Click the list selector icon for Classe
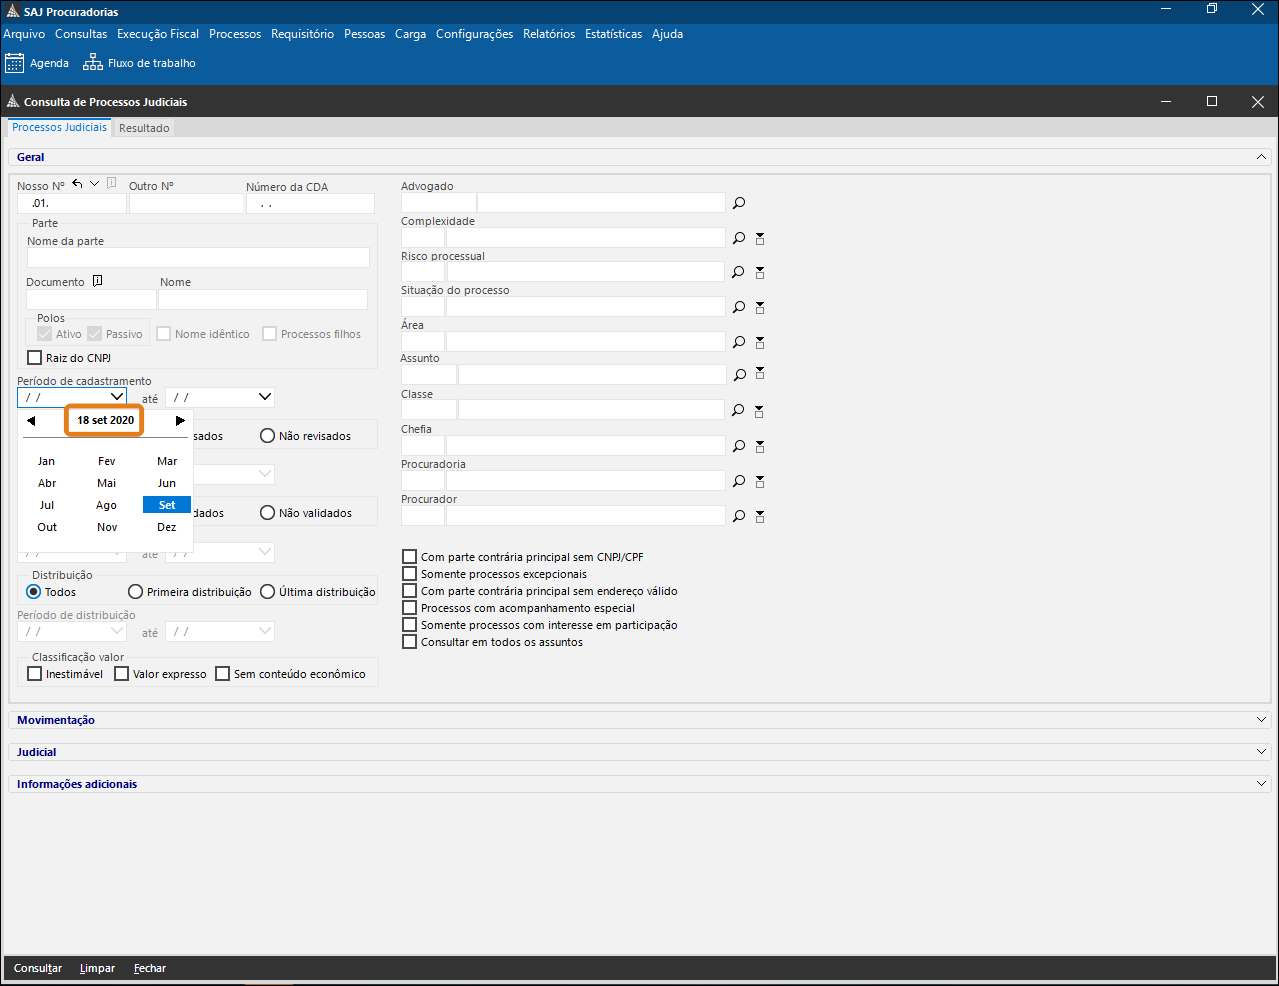This screenshot has height=986, width=1279. click(760, 411)
